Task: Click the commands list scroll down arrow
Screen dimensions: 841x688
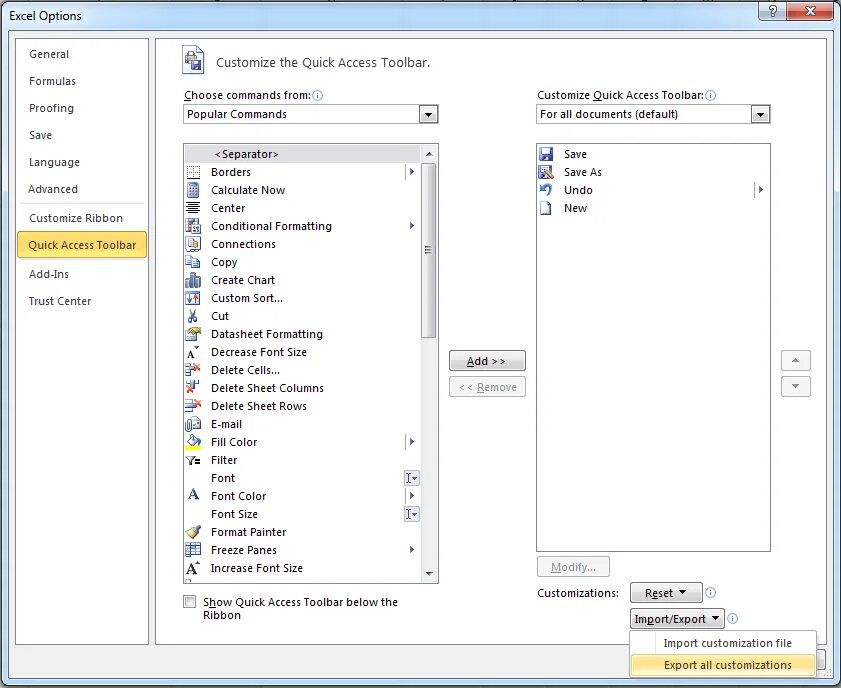Action: (x=429, y=573)
